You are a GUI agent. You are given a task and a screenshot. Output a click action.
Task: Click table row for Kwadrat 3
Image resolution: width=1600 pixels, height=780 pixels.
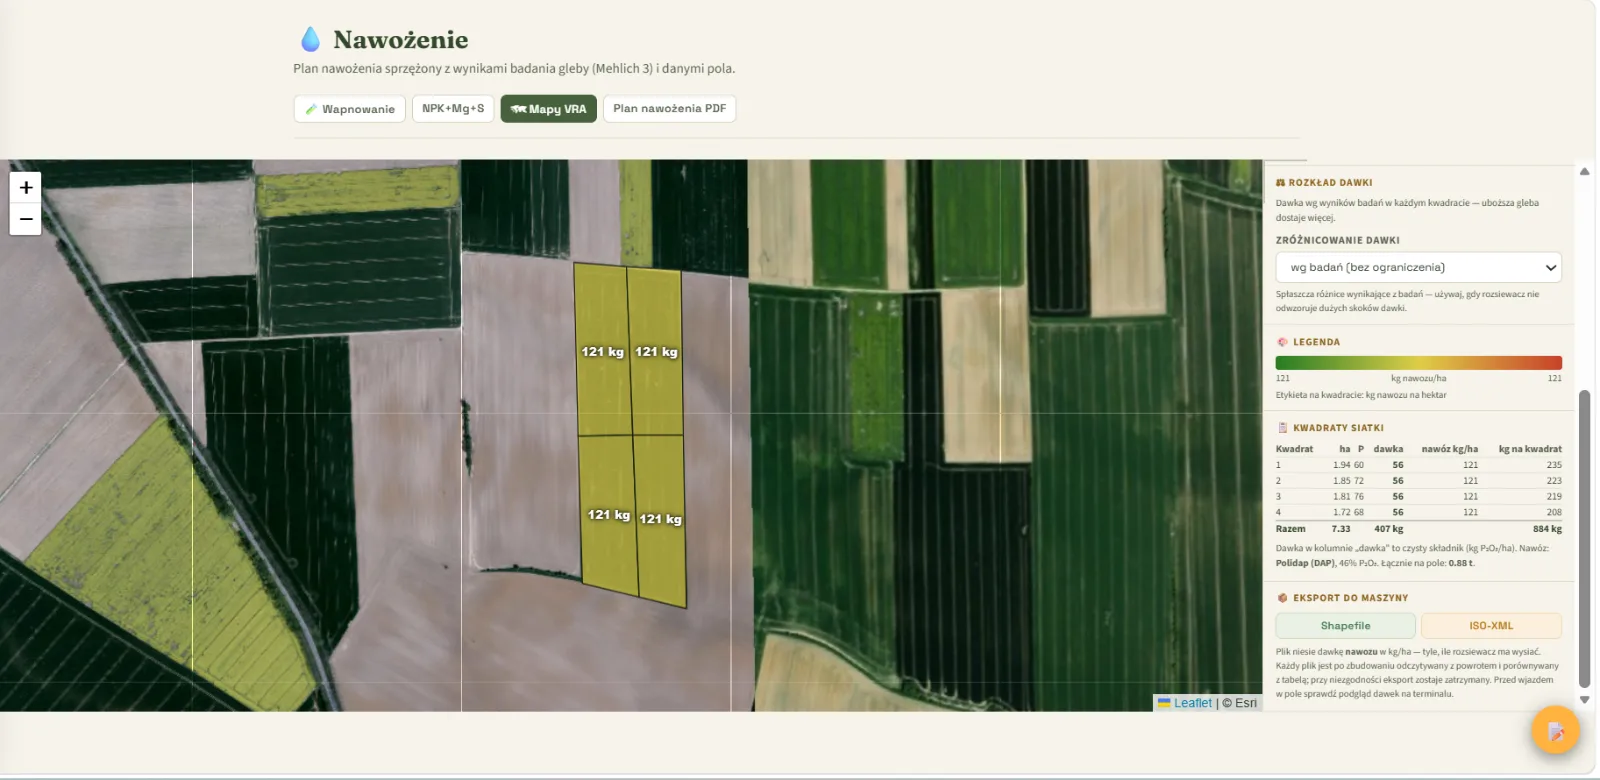(1418, 497)
